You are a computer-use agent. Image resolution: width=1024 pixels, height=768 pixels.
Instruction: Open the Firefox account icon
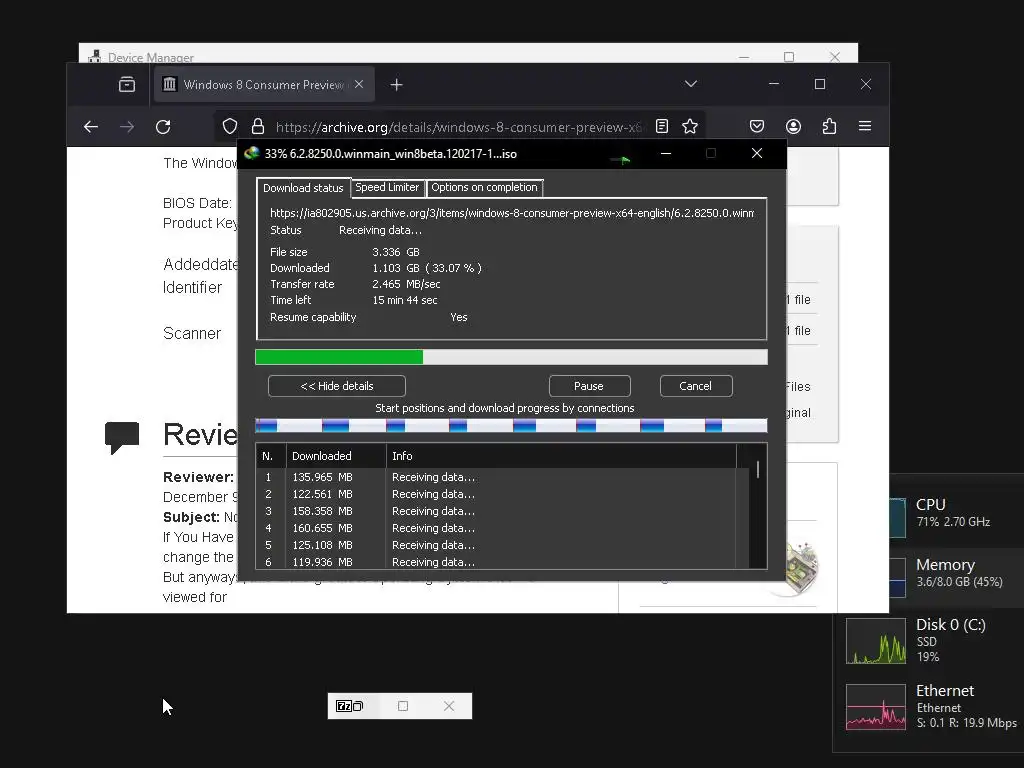click(x=793, y=126)
